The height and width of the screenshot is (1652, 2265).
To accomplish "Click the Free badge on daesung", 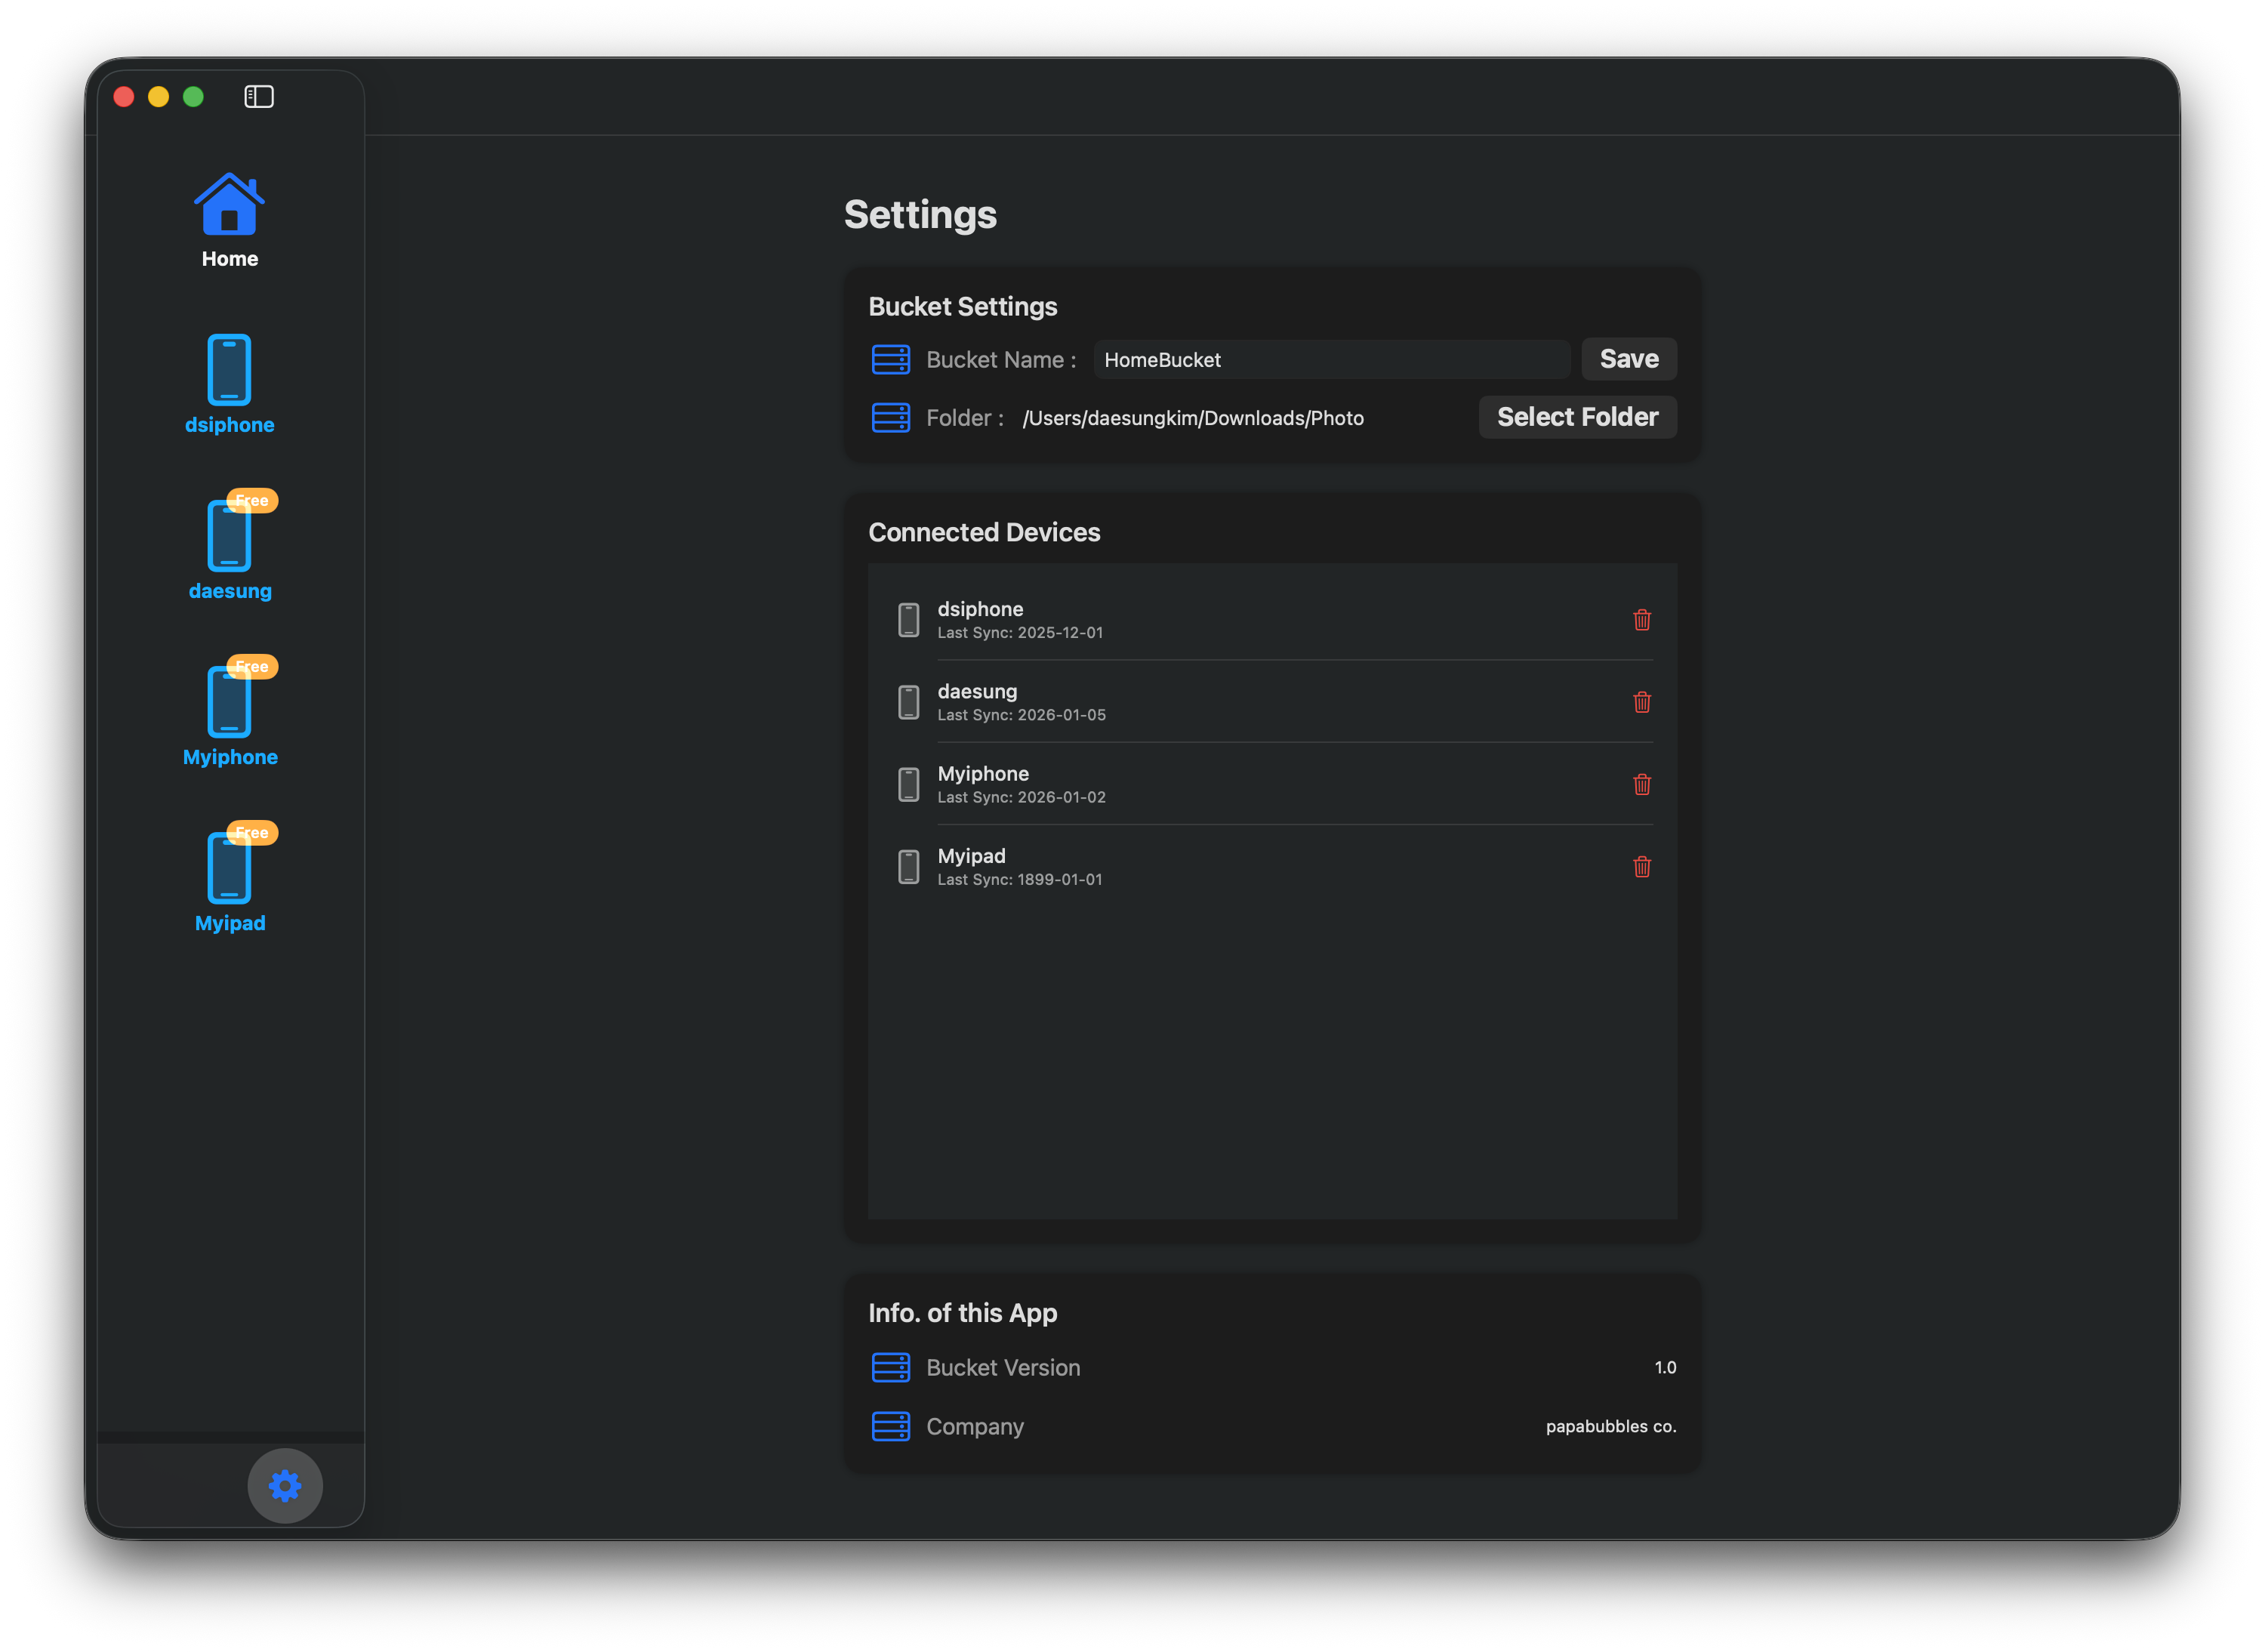I will (252, 500).
